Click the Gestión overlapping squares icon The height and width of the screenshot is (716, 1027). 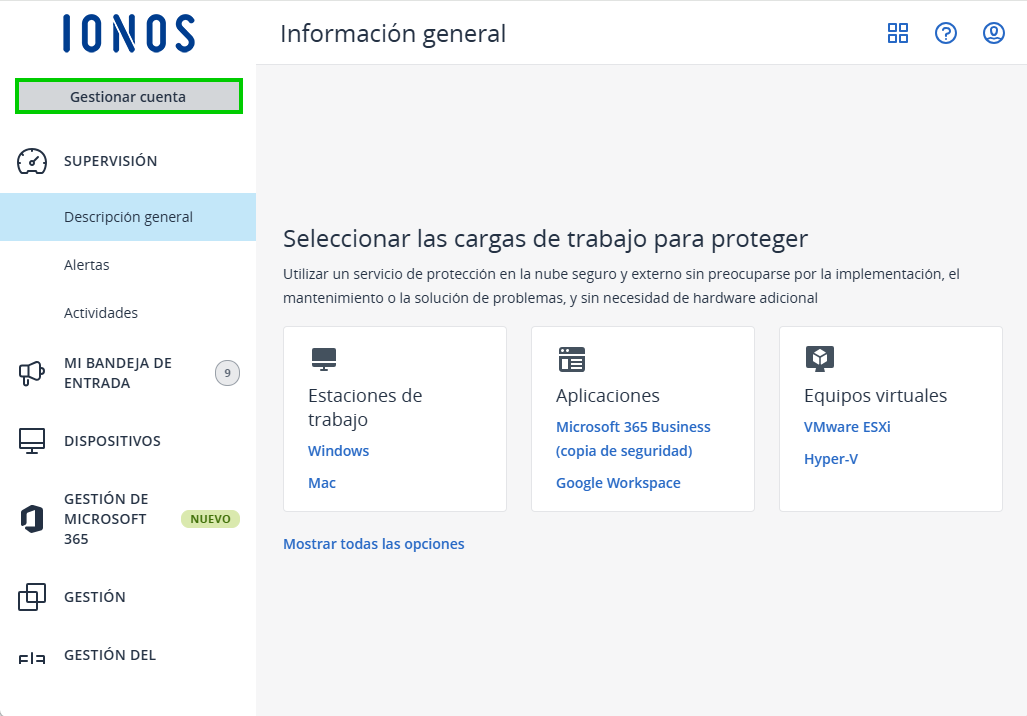(31, 597)
